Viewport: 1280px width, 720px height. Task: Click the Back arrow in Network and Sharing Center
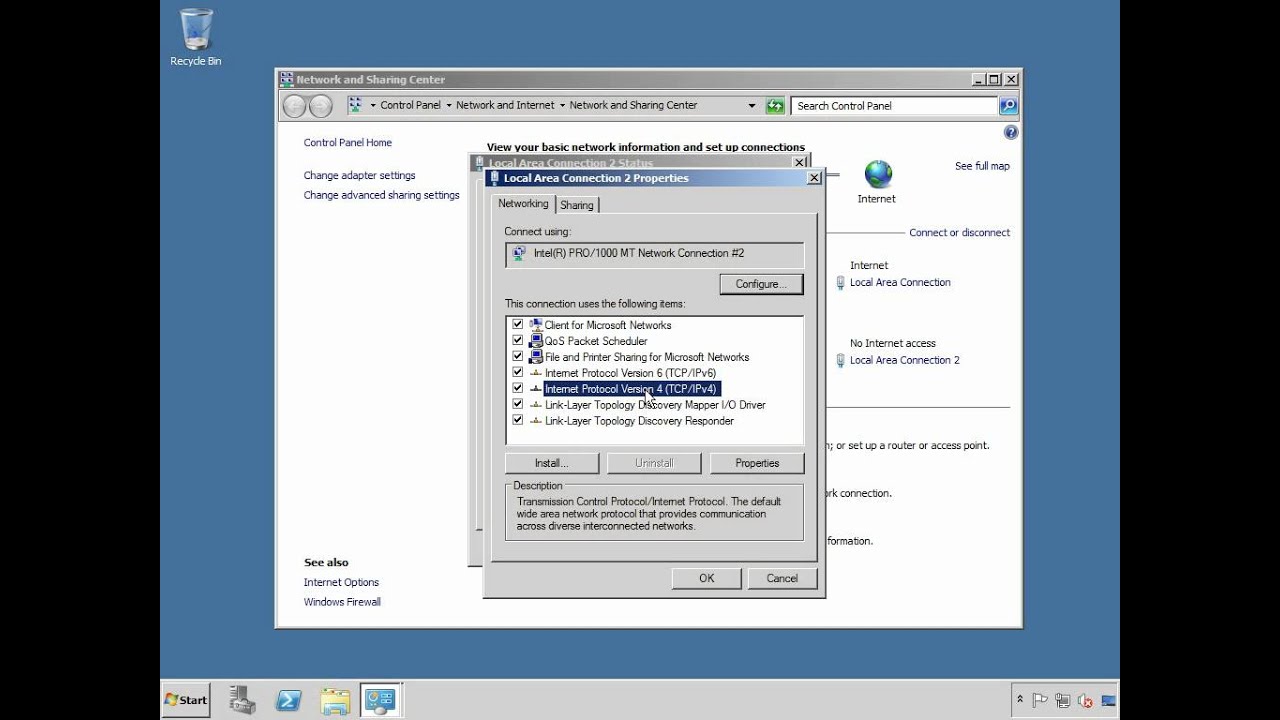[294, 105]
